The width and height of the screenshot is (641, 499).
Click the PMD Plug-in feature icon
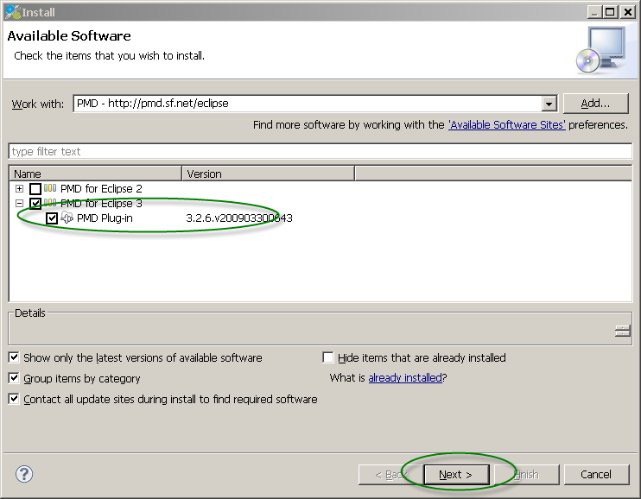pyautogui.click(x=67, y=218)
